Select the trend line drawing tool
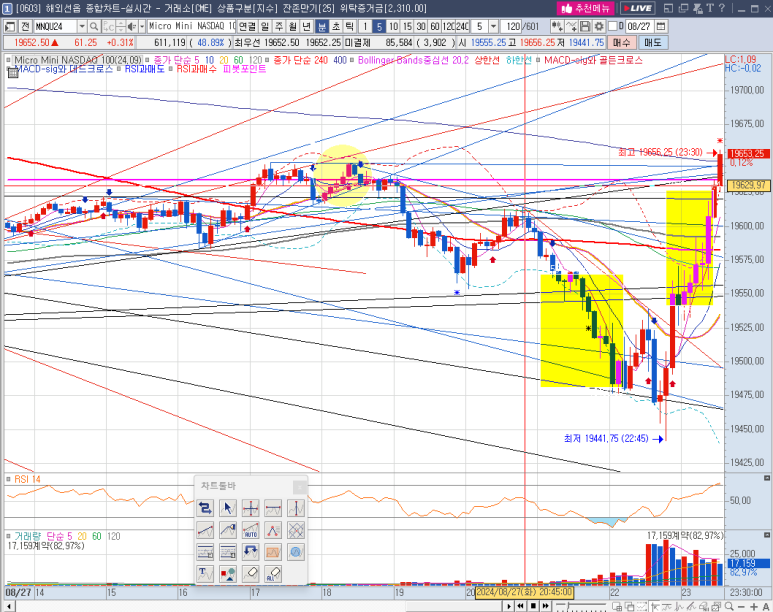Screen dimensions: 773x612 coord(205,530)
